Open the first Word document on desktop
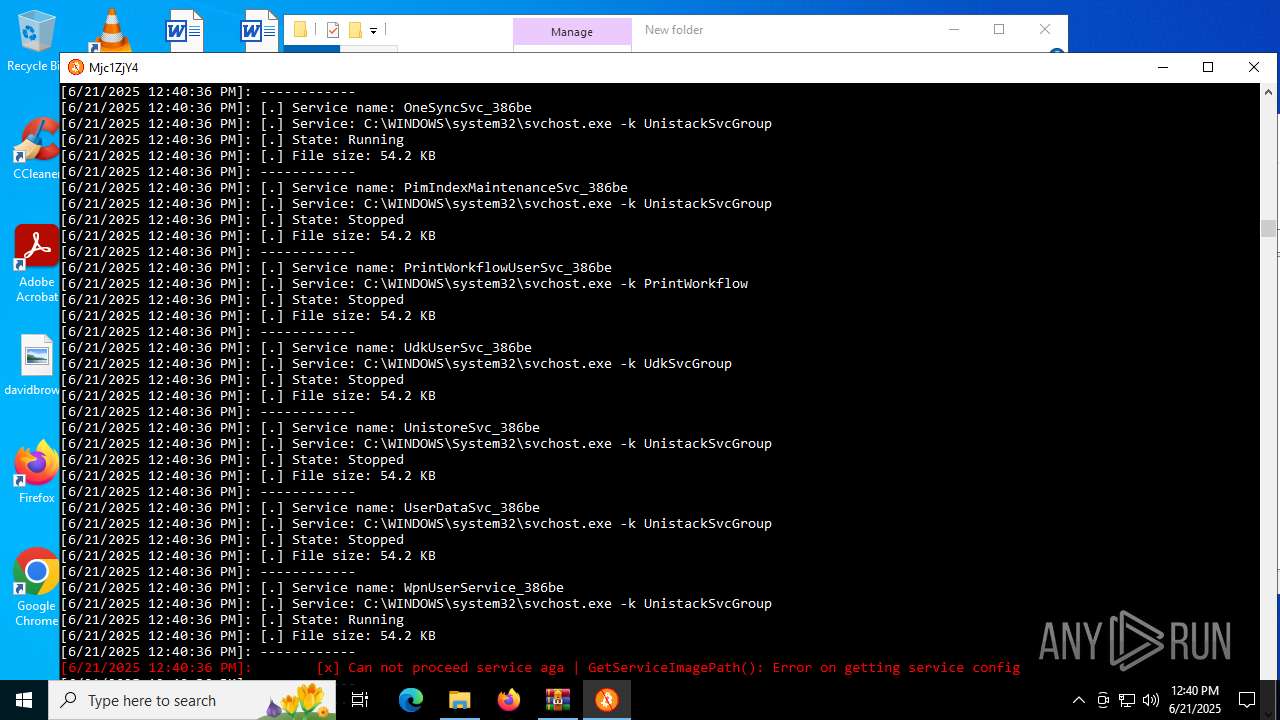Viewport: 1280px width, 720px height. tap(184, 30)
